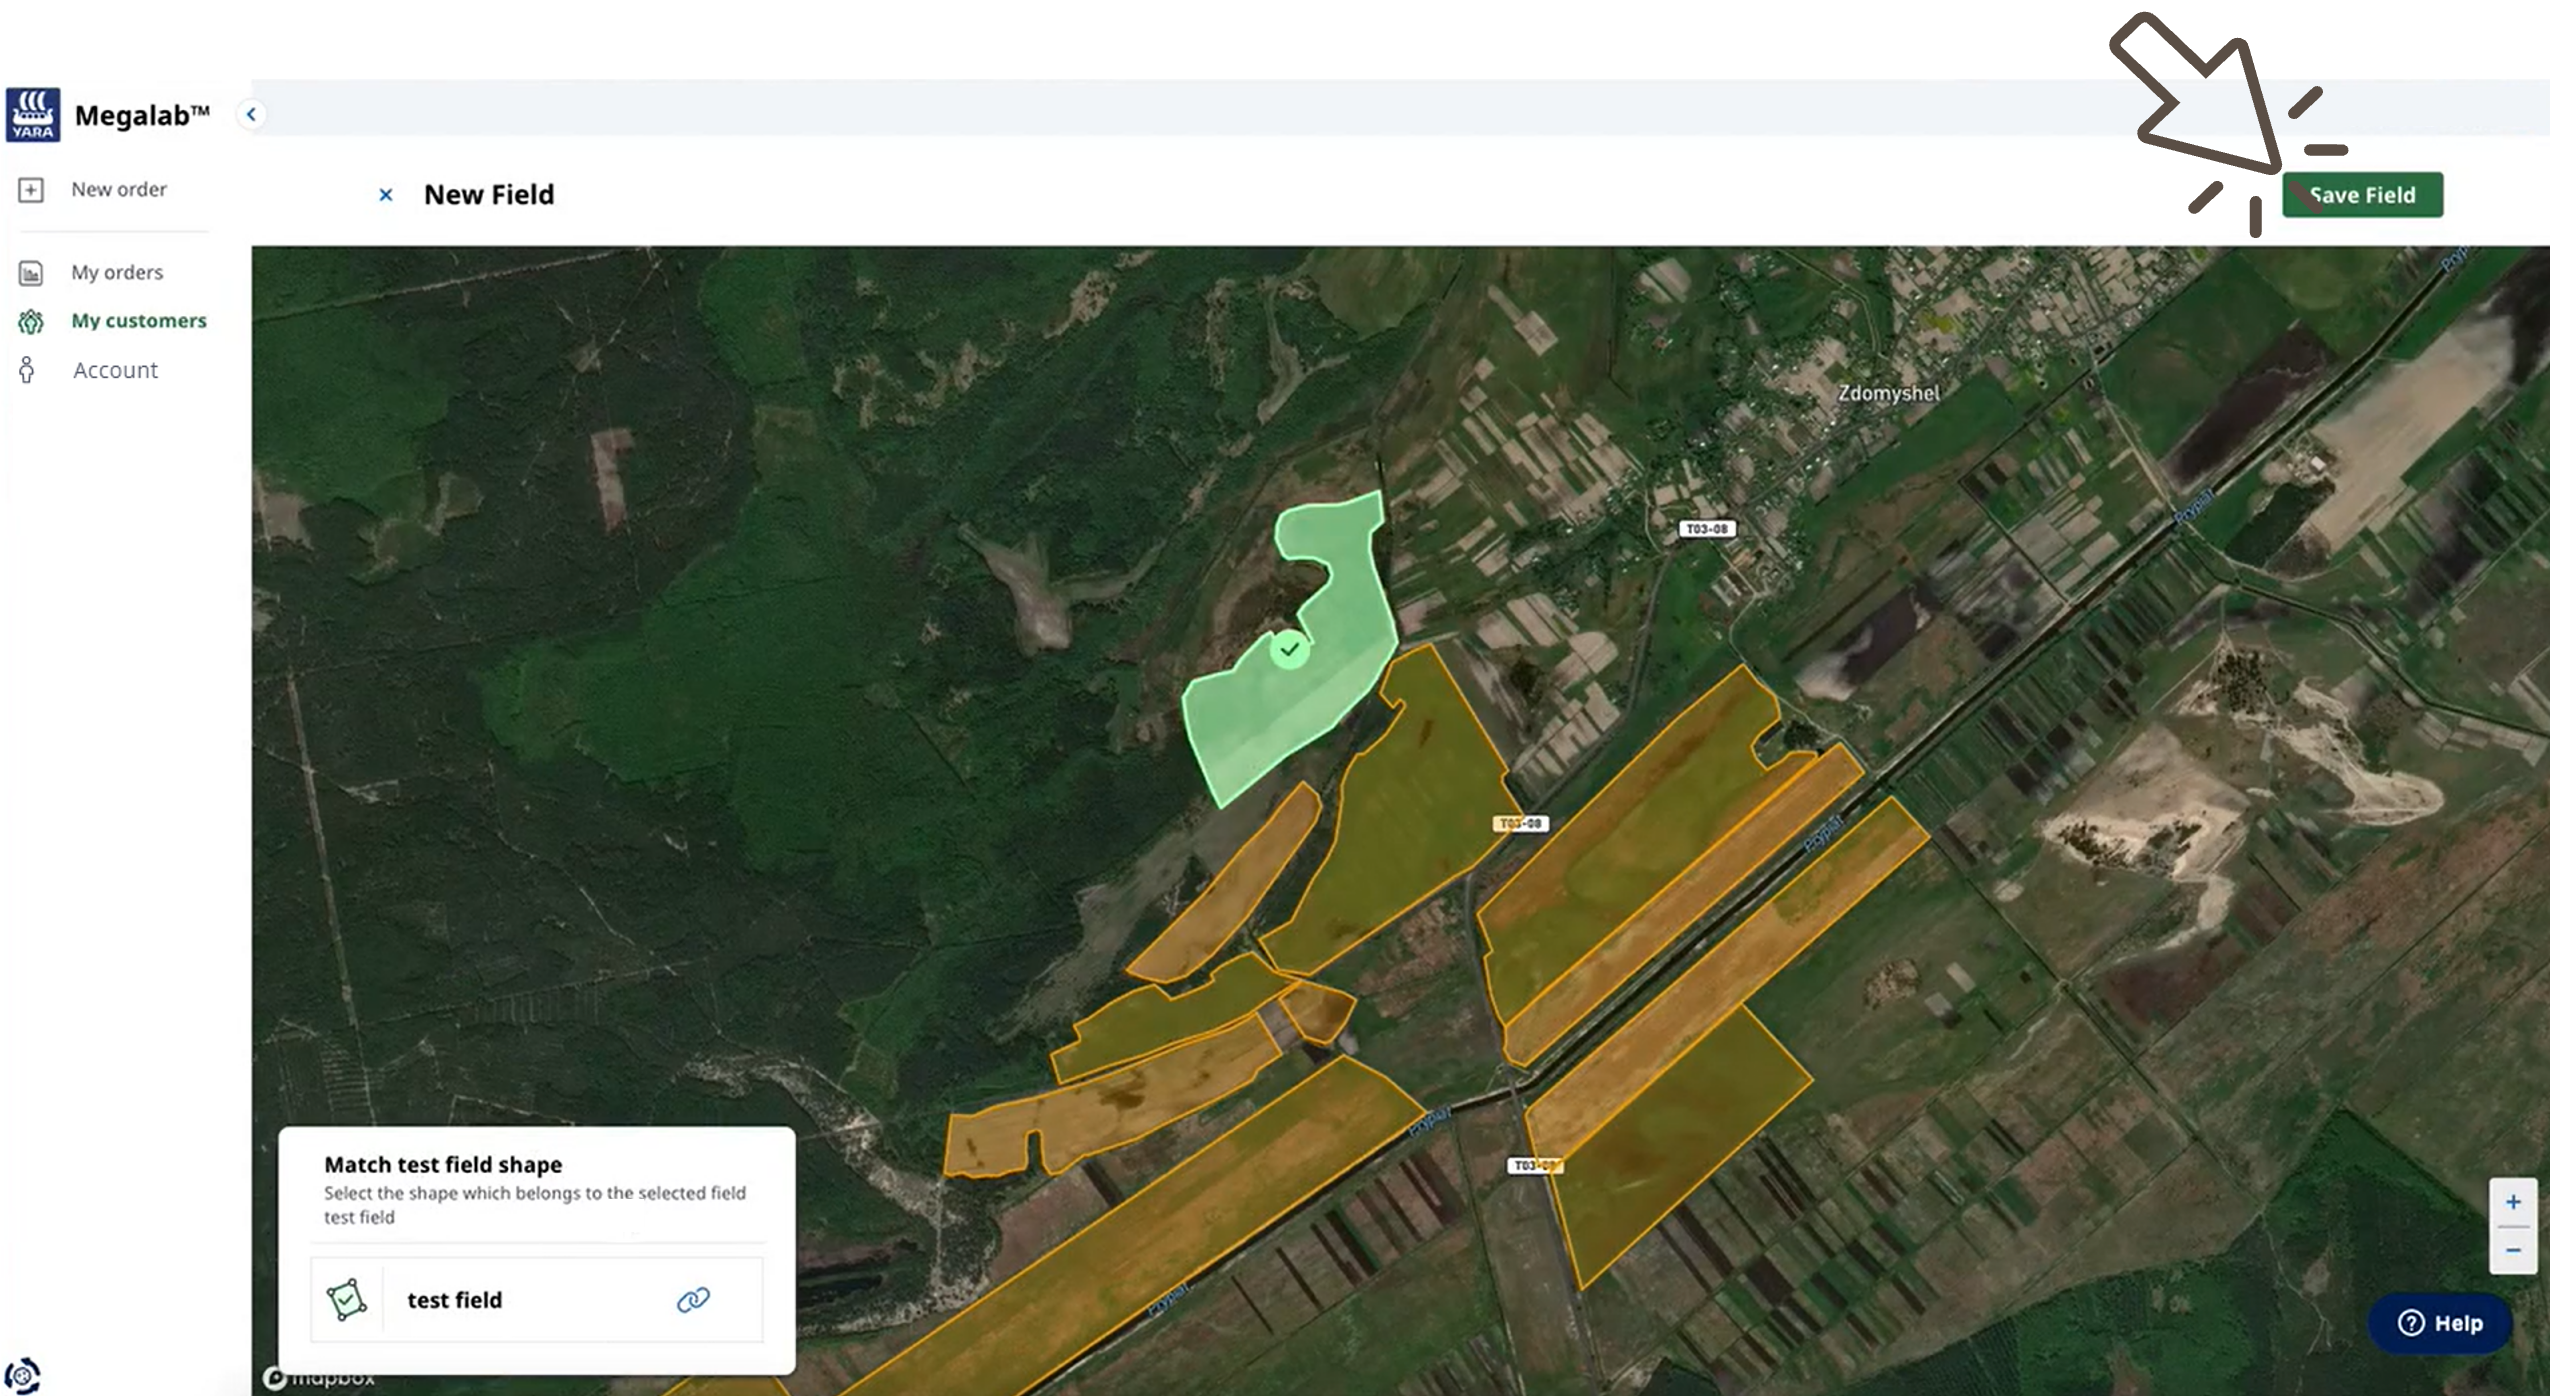Open the Account menu item
2550x1396 pixels.
(115, 370)
